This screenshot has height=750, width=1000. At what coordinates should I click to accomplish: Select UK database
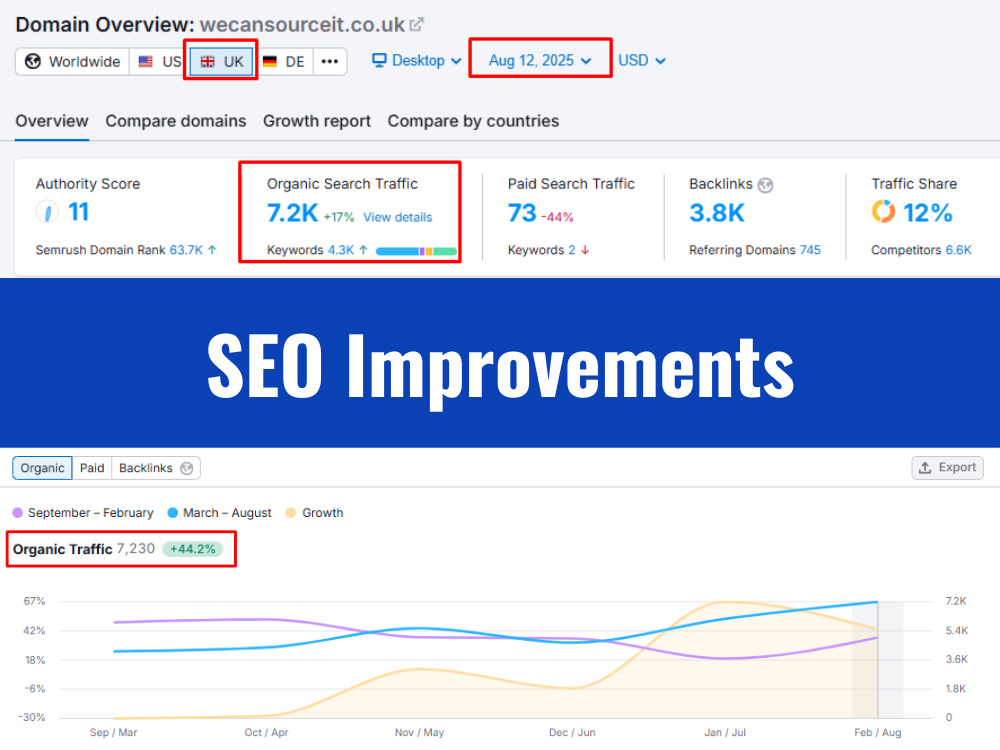(221, 61)
